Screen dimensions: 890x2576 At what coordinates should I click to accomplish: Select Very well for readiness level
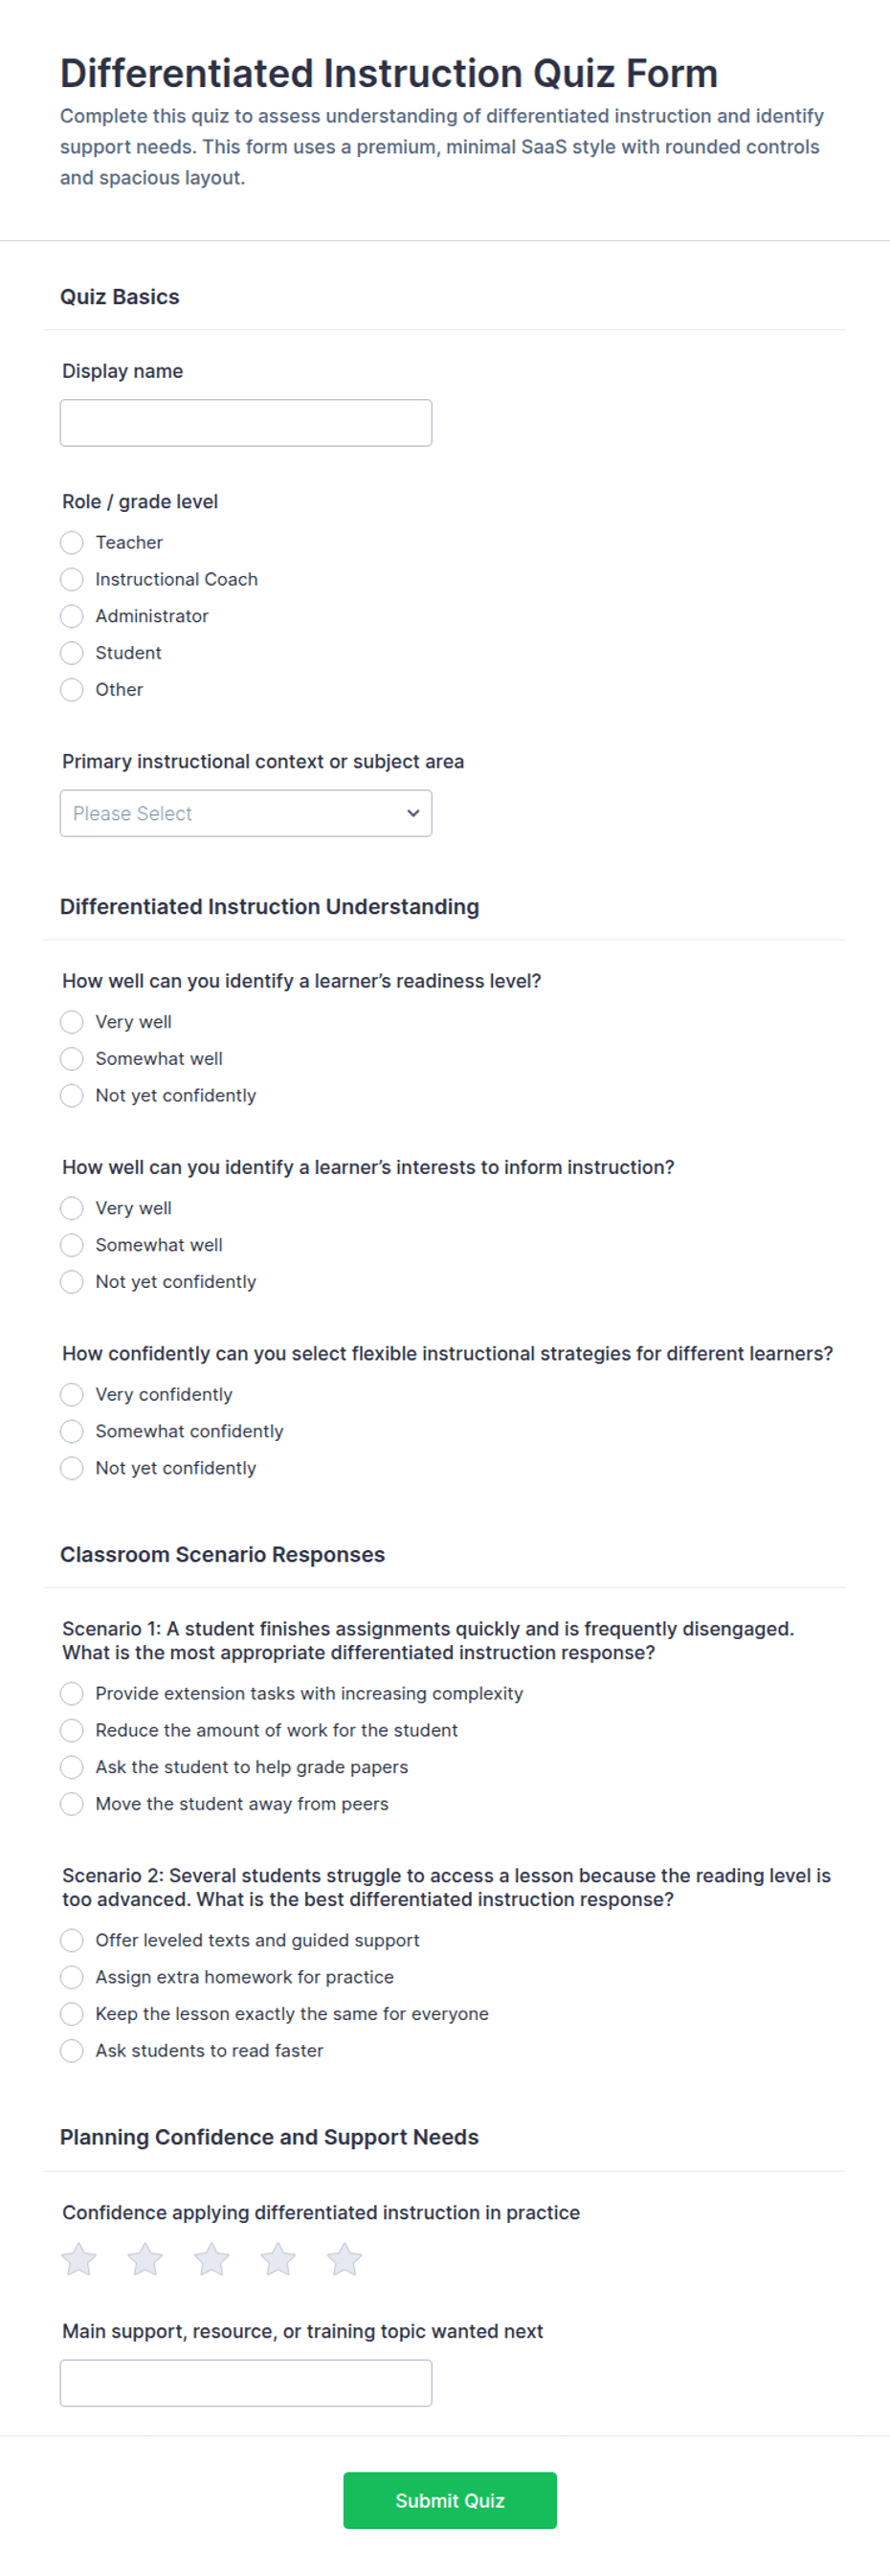click(72, 1022)
